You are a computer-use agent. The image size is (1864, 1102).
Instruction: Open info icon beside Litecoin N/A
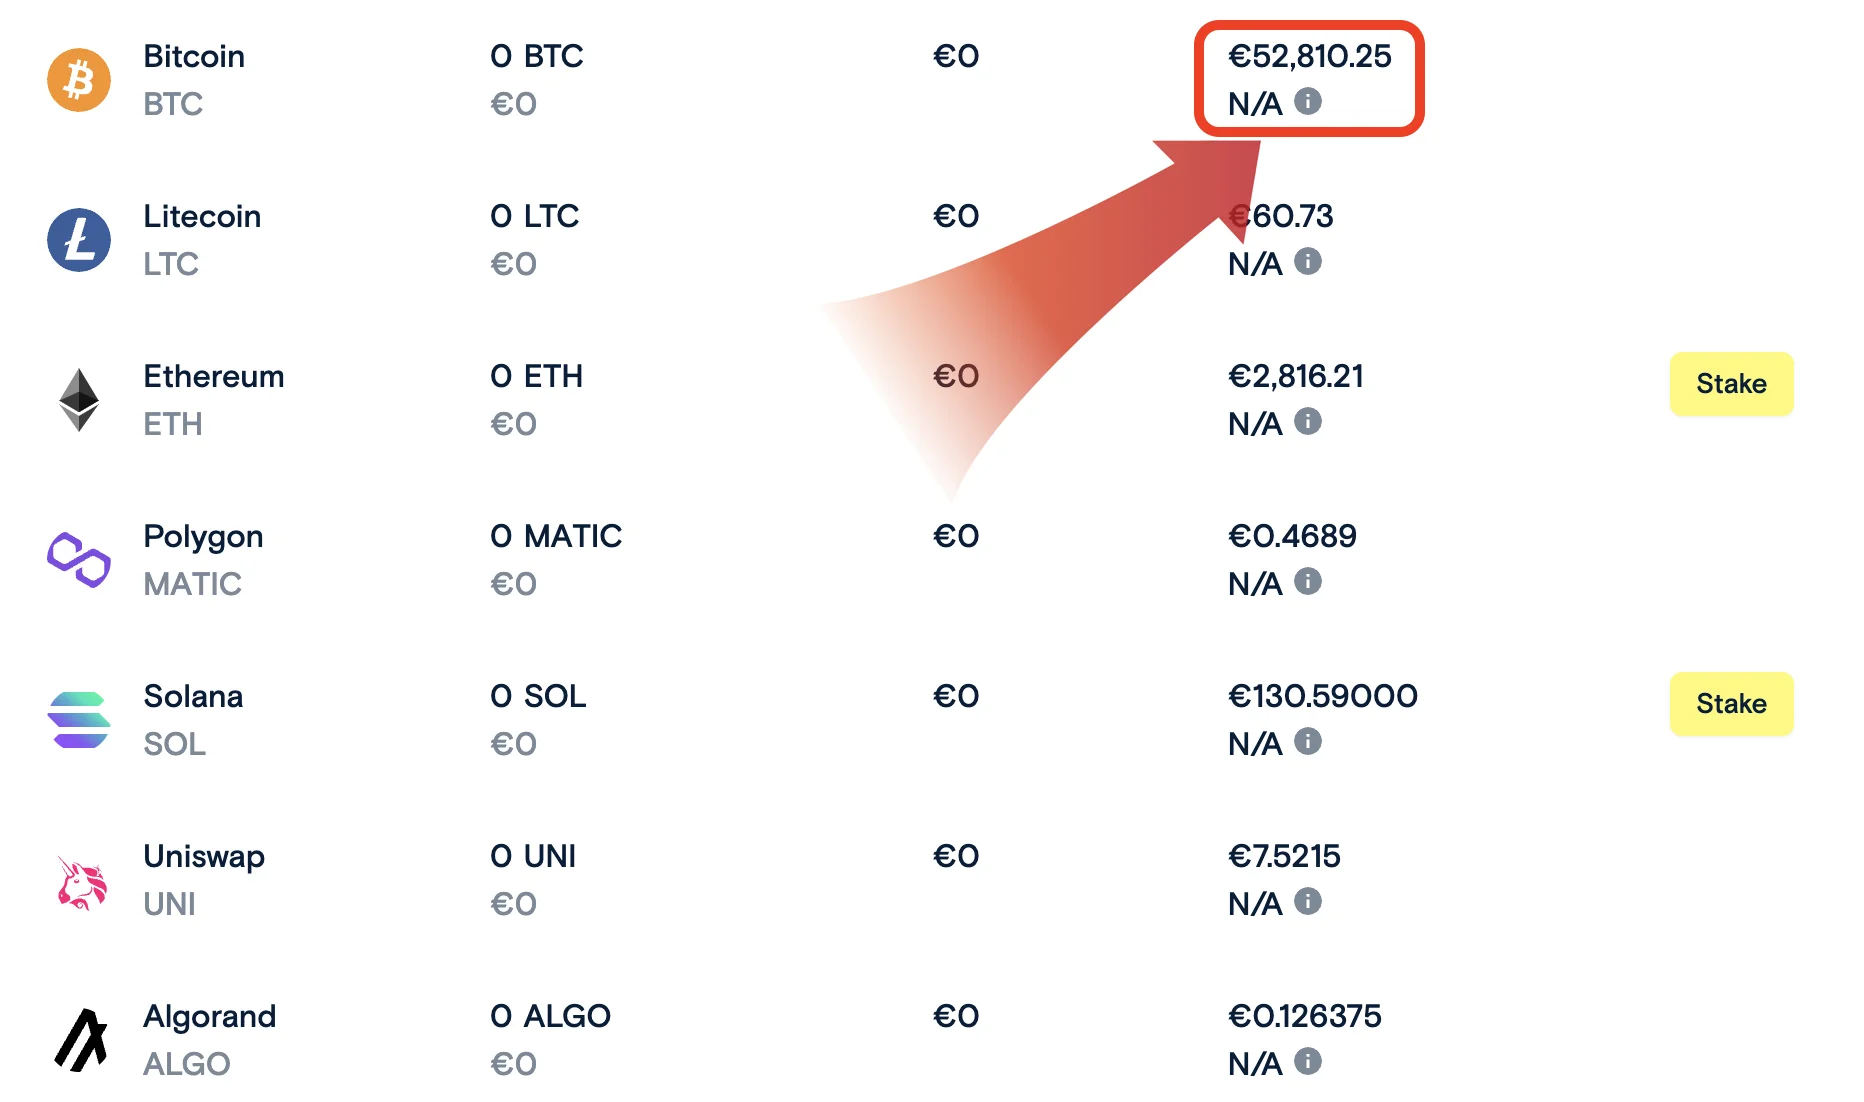tap(1308, 262)
